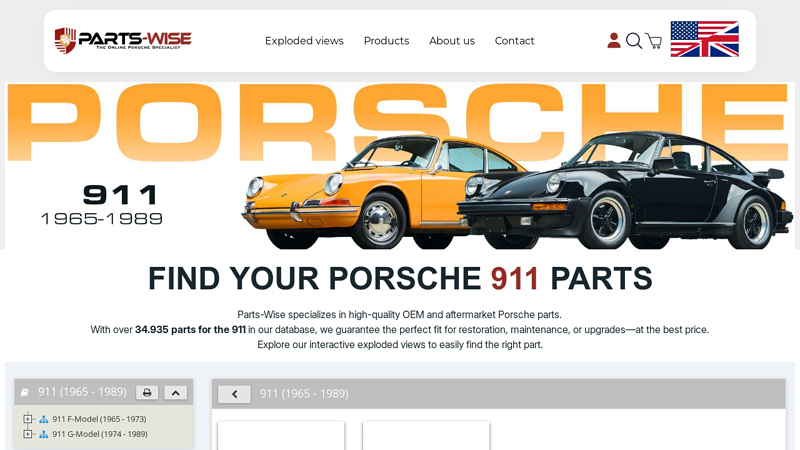Open the search magnifier icon
800x450 pixels.
pyautogui.click(x=634, y=40)
